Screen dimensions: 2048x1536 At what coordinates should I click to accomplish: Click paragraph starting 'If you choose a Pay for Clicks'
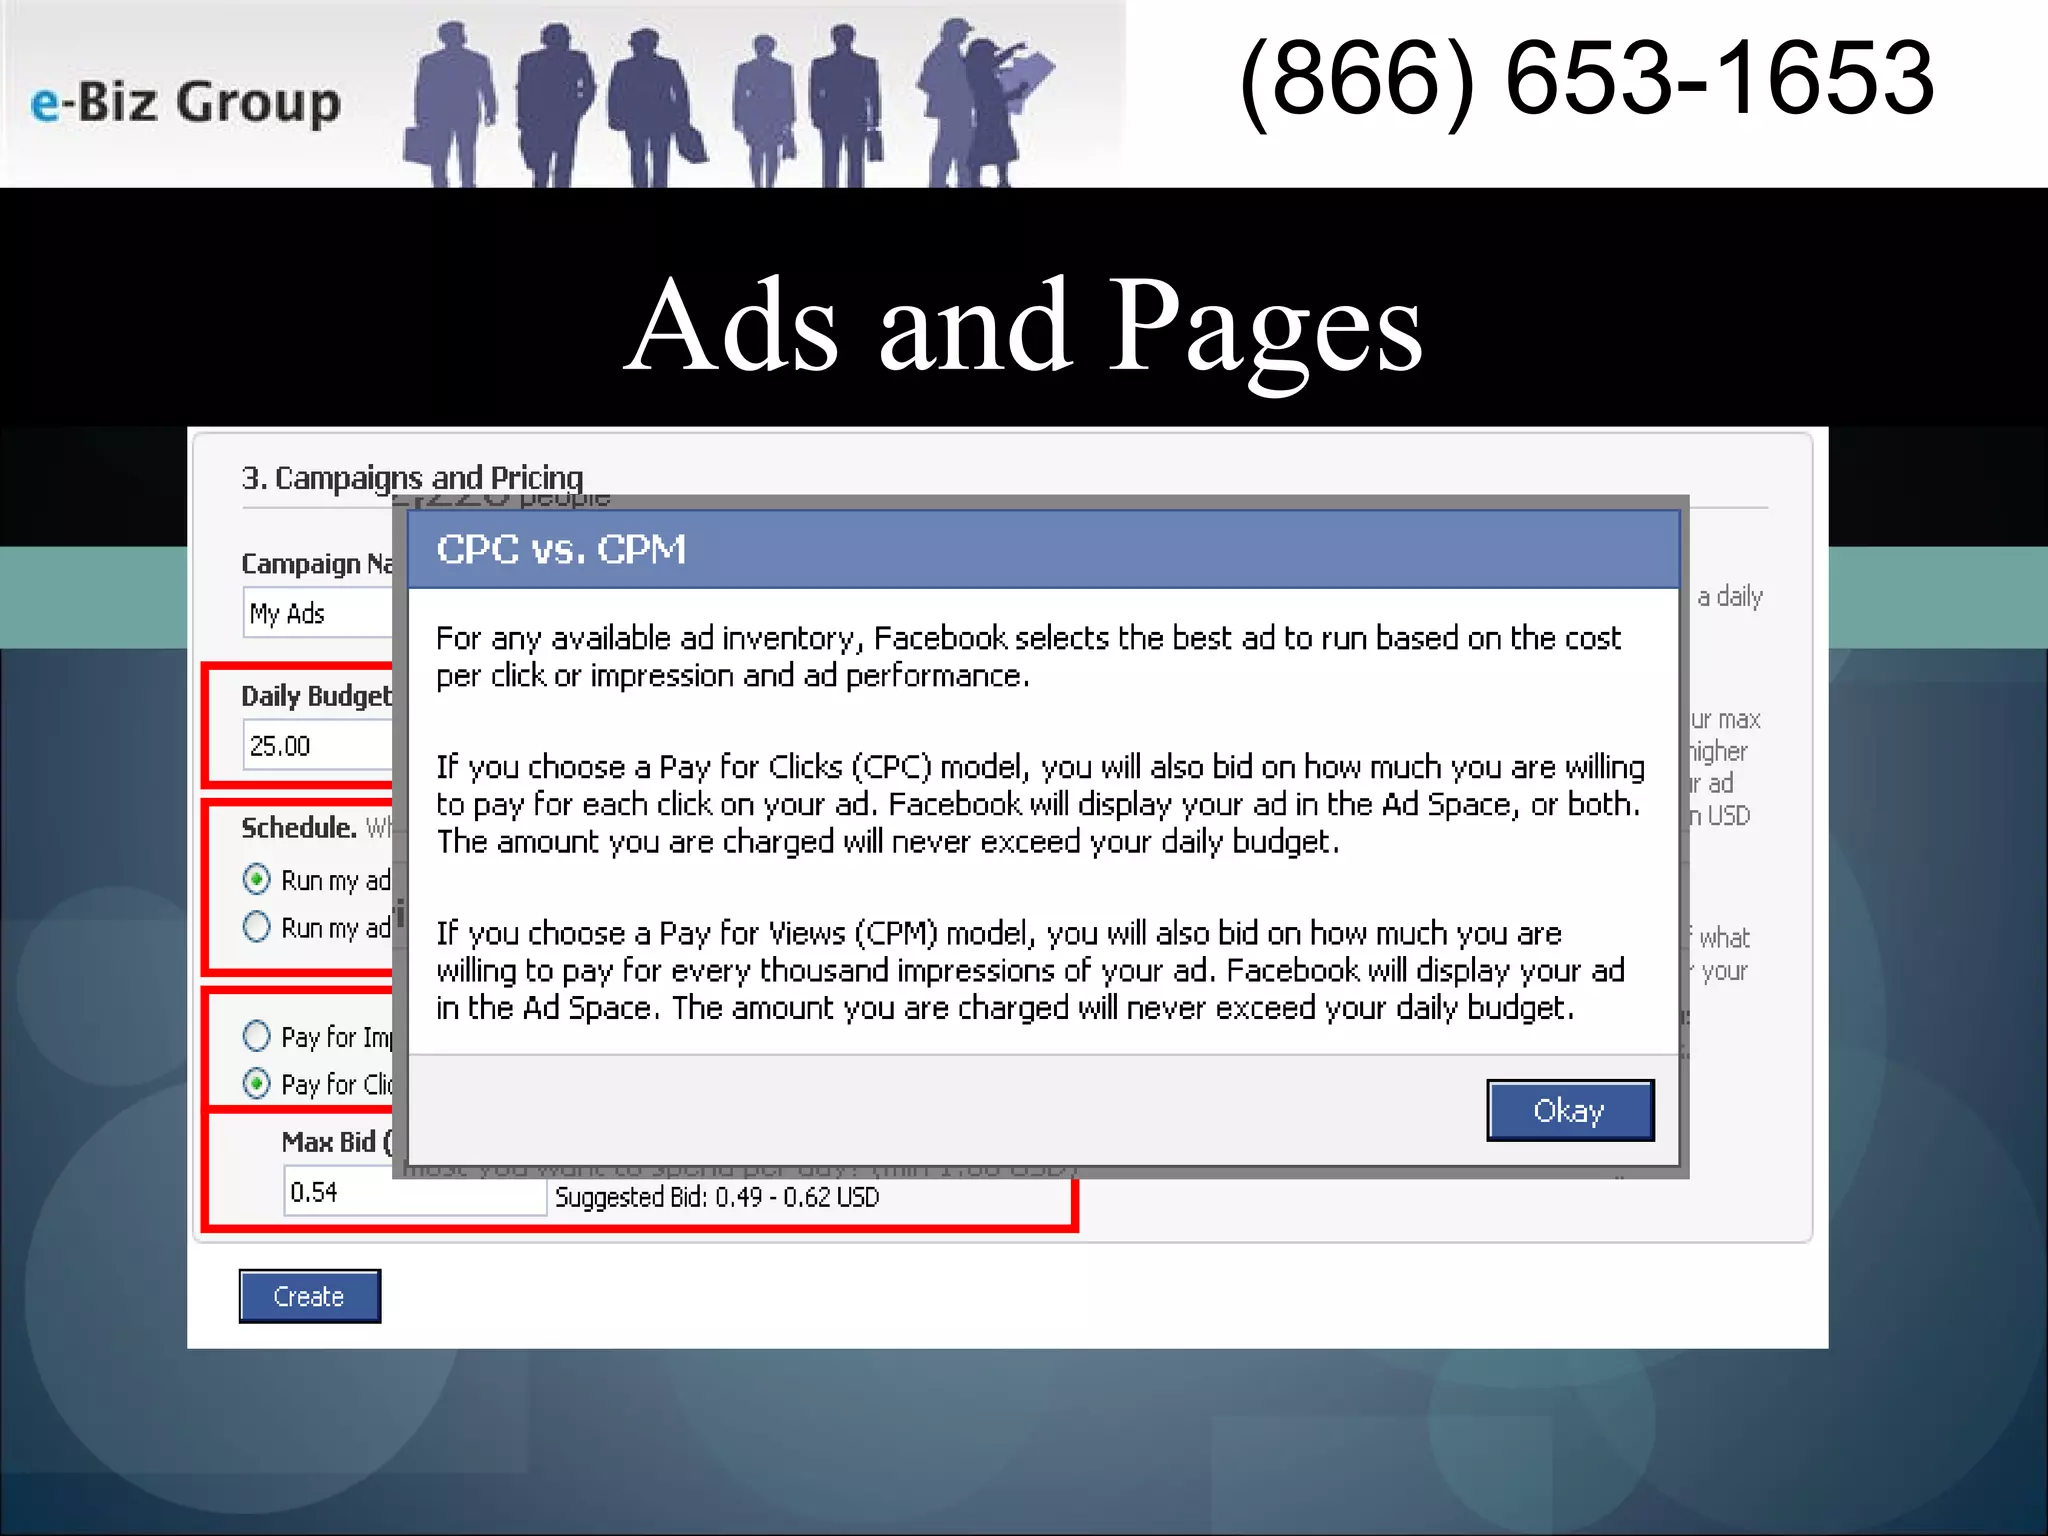[1040, 804]
